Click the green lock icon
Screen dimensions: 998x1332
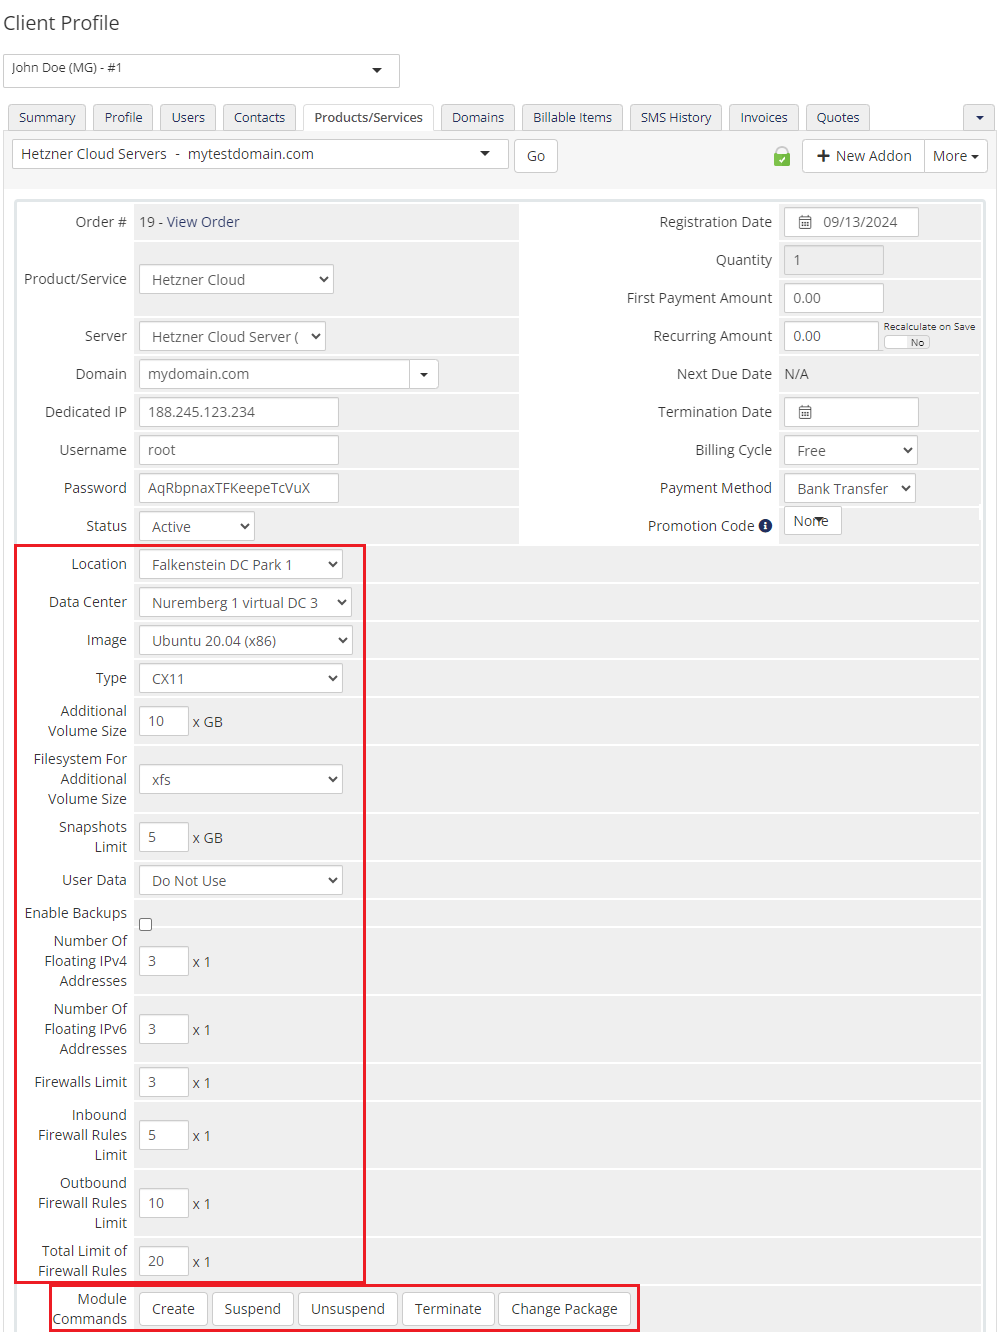click(x=782, y=156)
